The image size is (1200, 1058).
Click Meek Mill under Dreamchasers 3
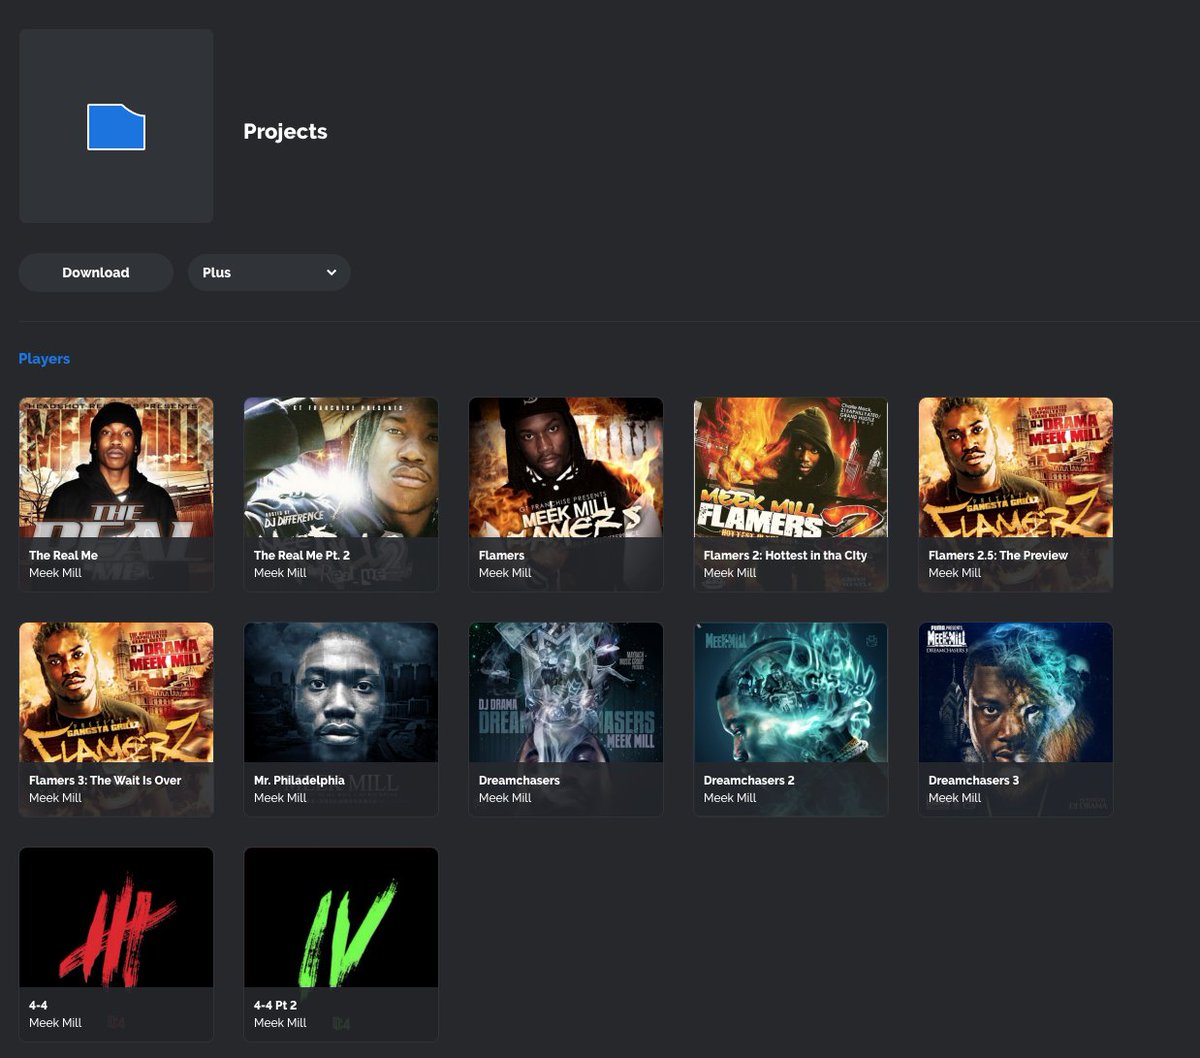click(x=955, y=798)
